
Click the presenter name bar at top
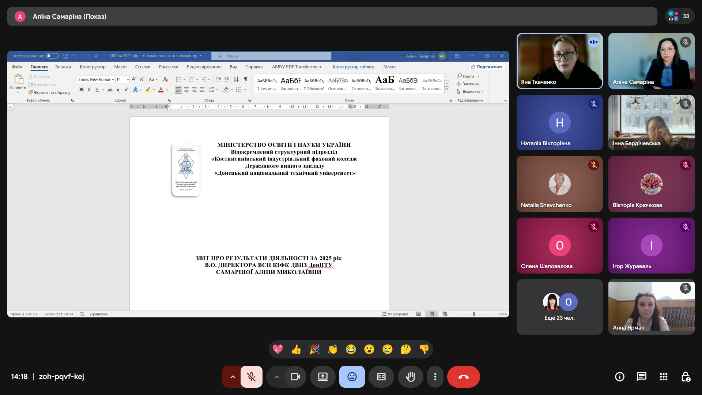point(332,17)
